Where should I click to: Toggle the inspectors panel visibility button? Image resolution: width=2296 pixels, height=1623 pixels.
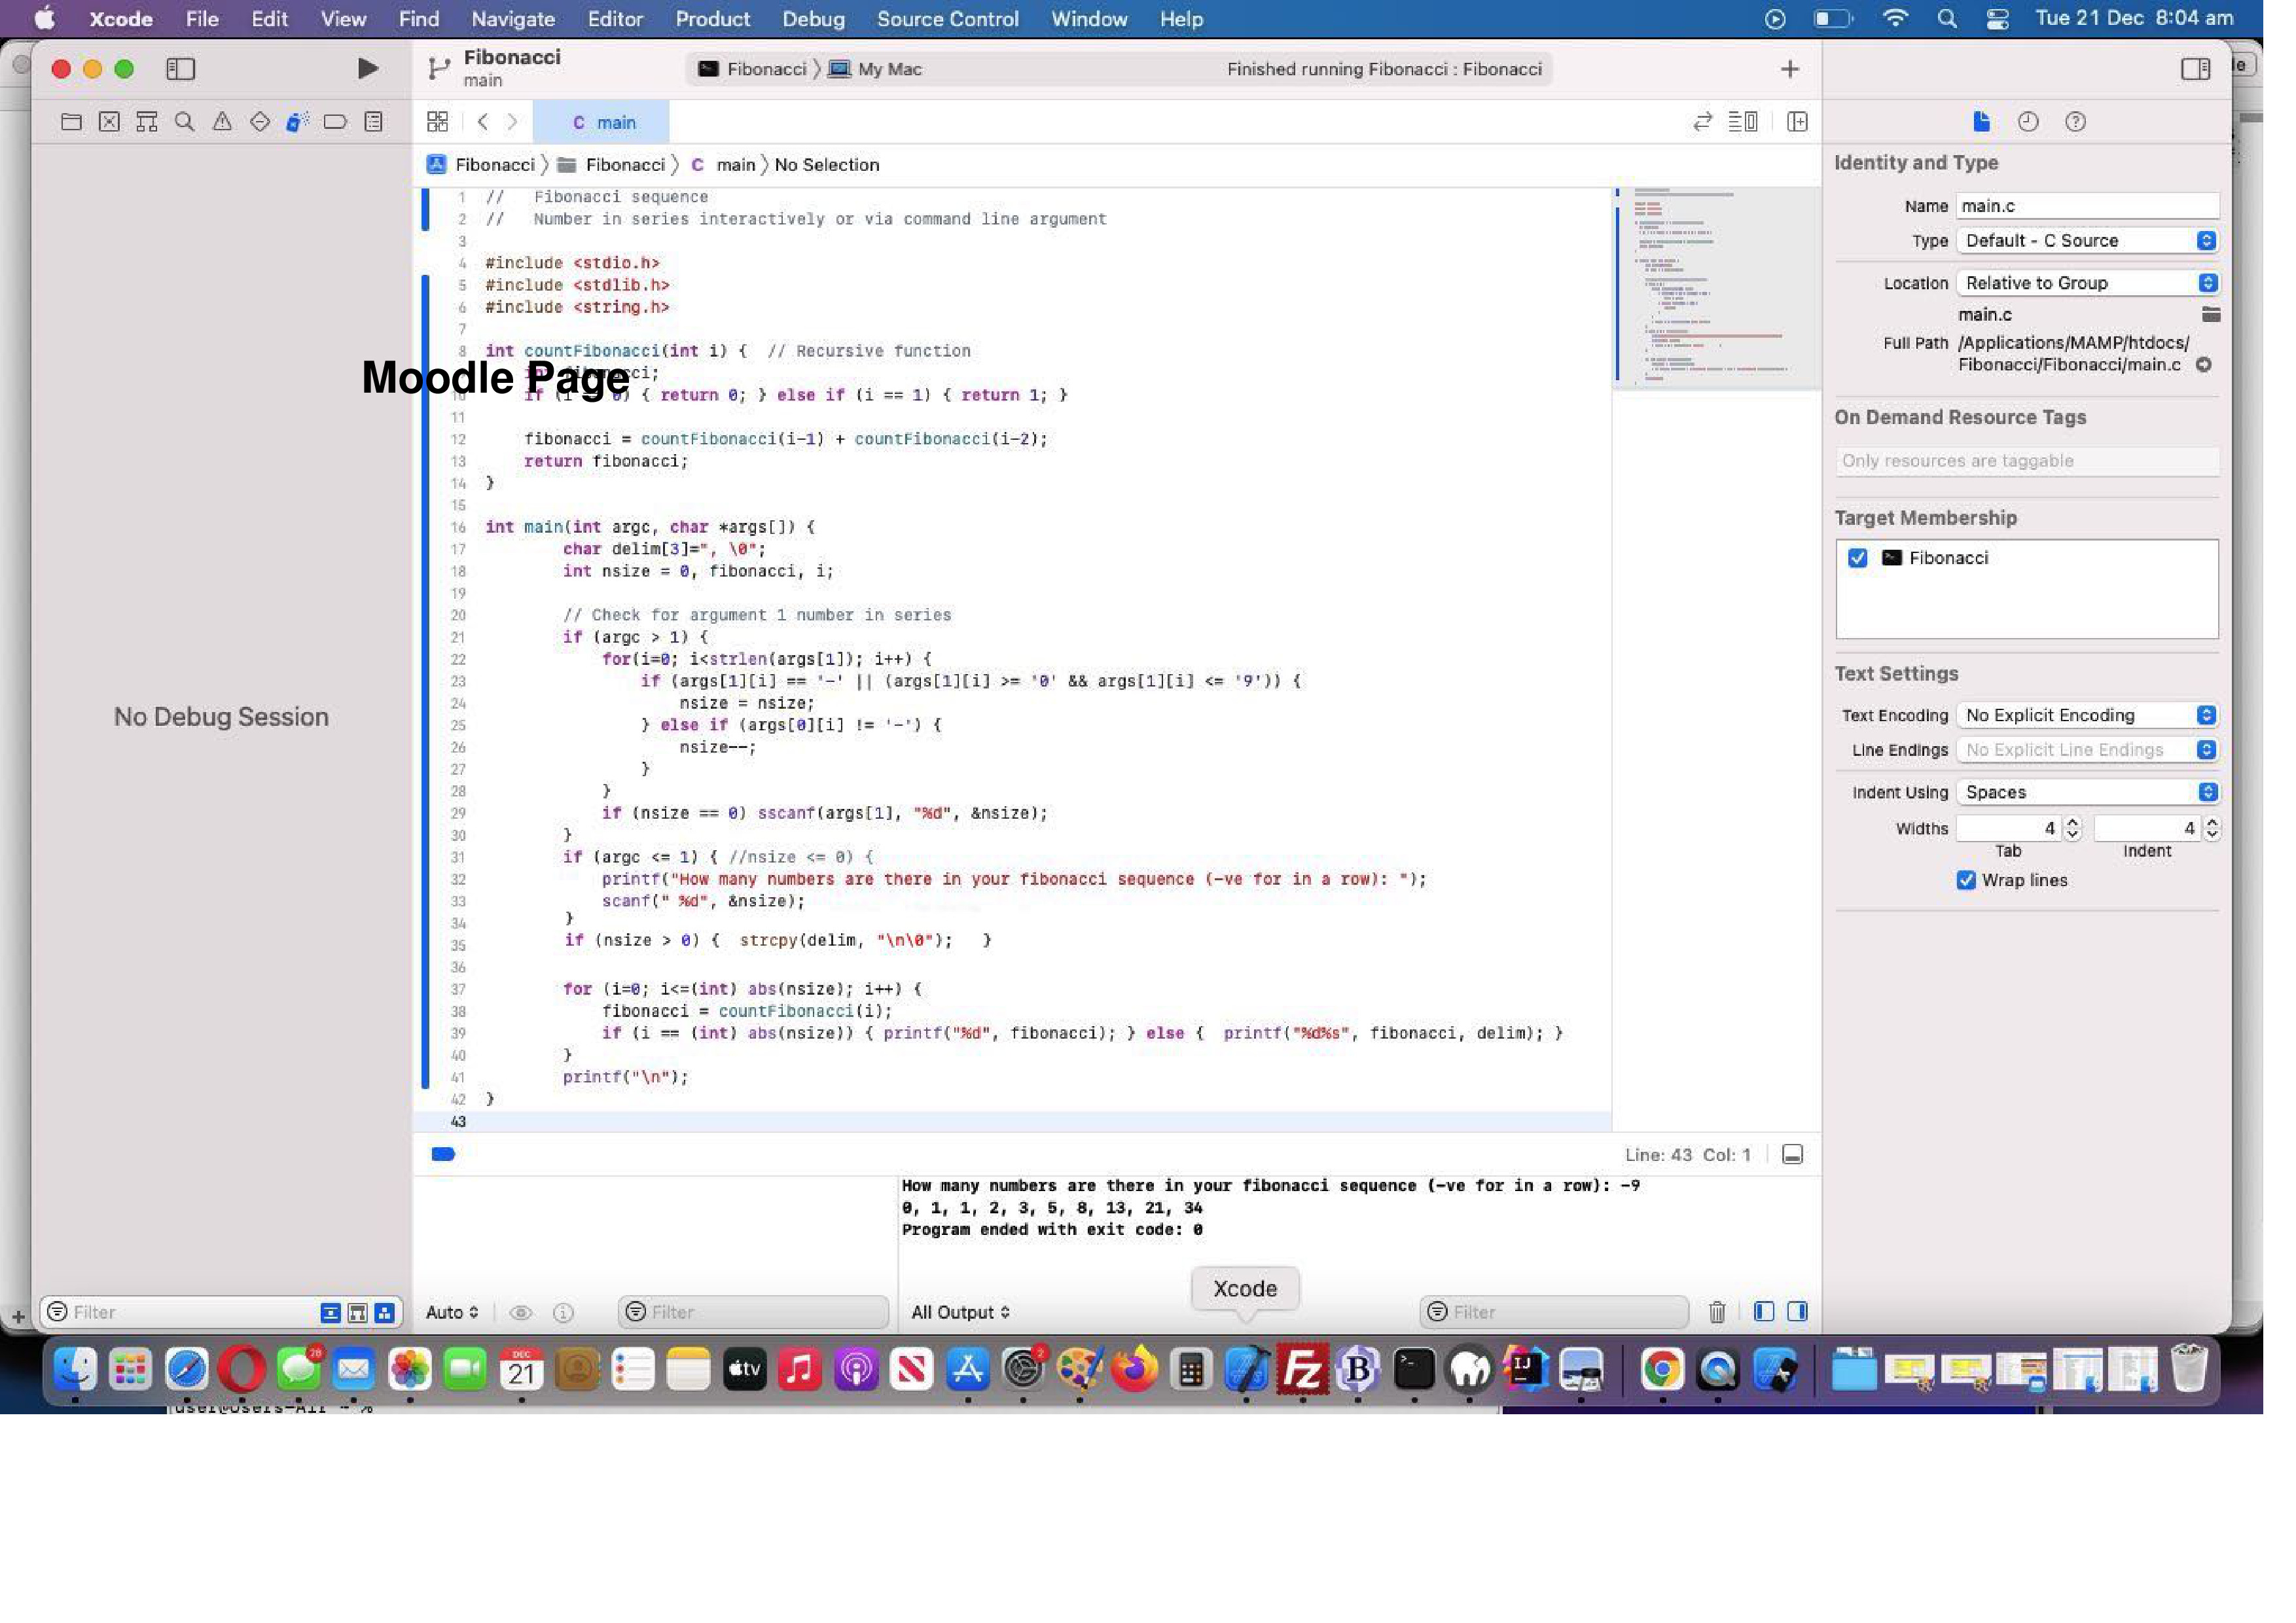(2195, 68)
